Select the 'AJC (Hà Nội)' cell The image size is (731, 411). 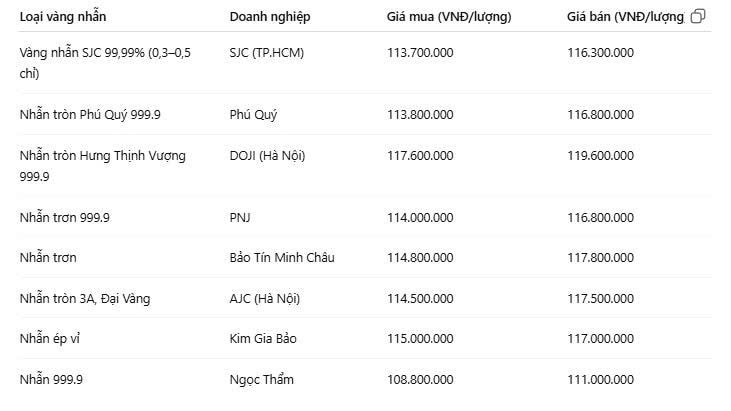click(x=265, y=299)
